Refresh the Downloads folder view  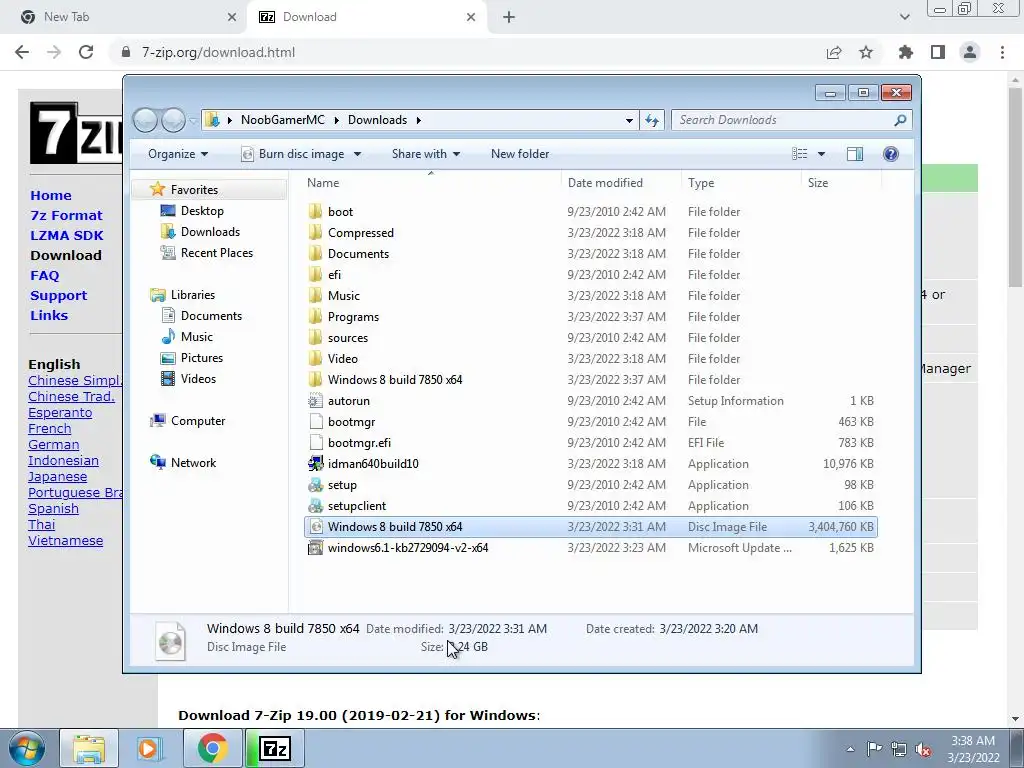click(652, 120)
